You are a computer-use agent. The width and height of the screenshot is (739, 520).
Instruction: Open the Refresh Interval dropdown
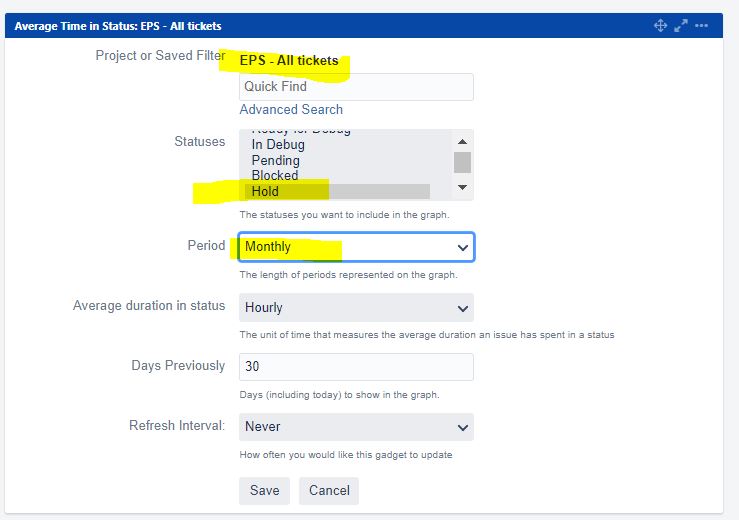(x=356, y=427)
